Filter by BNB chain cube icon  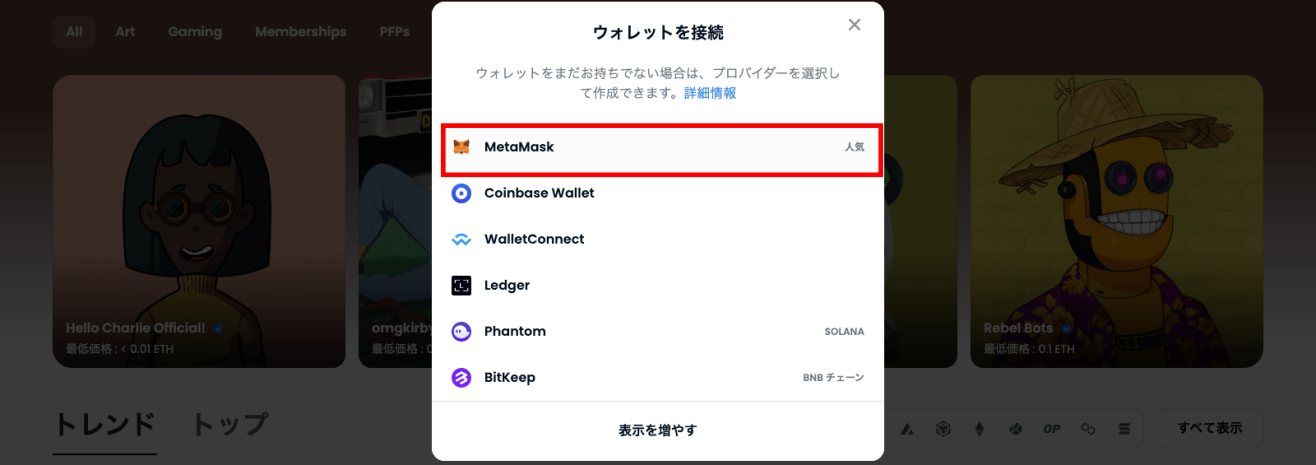[x=943, y=429]
